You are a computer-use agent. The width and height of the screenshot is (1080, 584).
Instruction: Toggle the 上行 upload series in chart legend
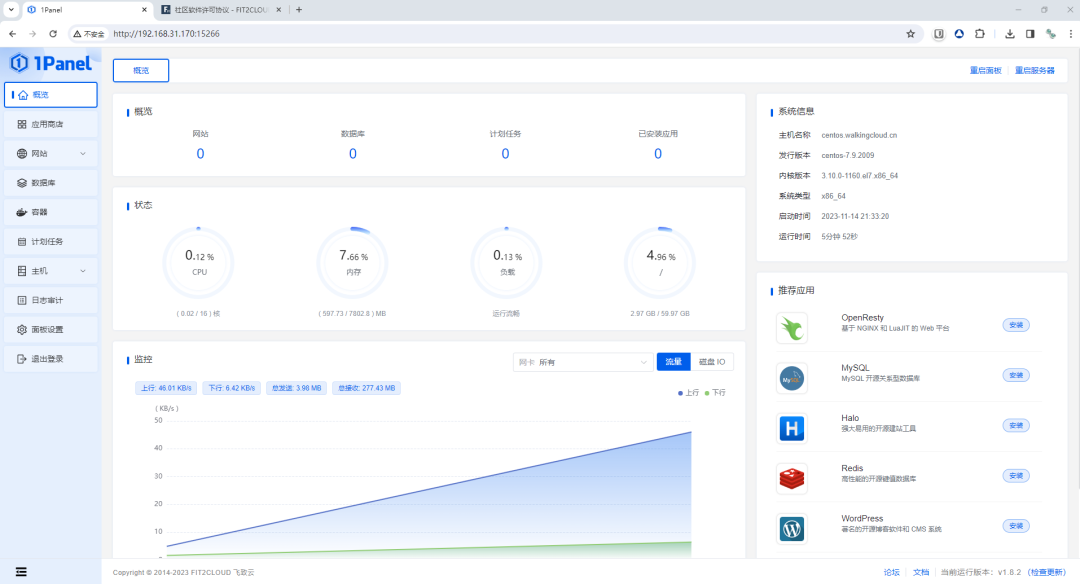688,393
